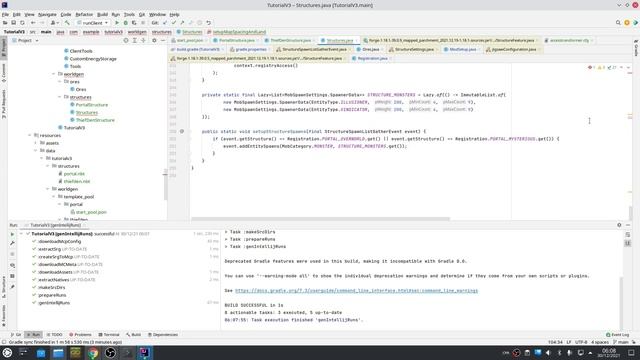This screenshot has height=360, width=640.
Task: Hide the Project panel with minus icon
Action: click(x=162, y=40)
